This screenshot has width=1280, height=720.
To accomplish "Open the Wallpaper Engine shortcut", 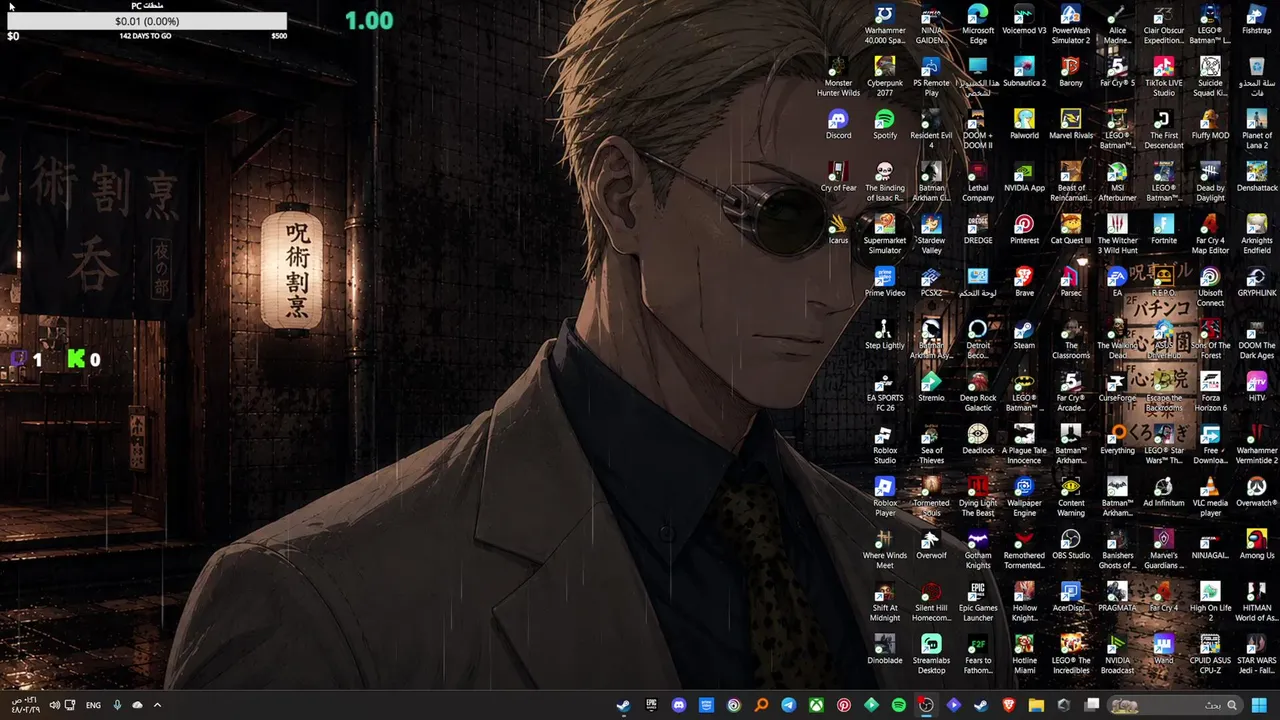I will pyautogui.click(x=1024, y=494).
